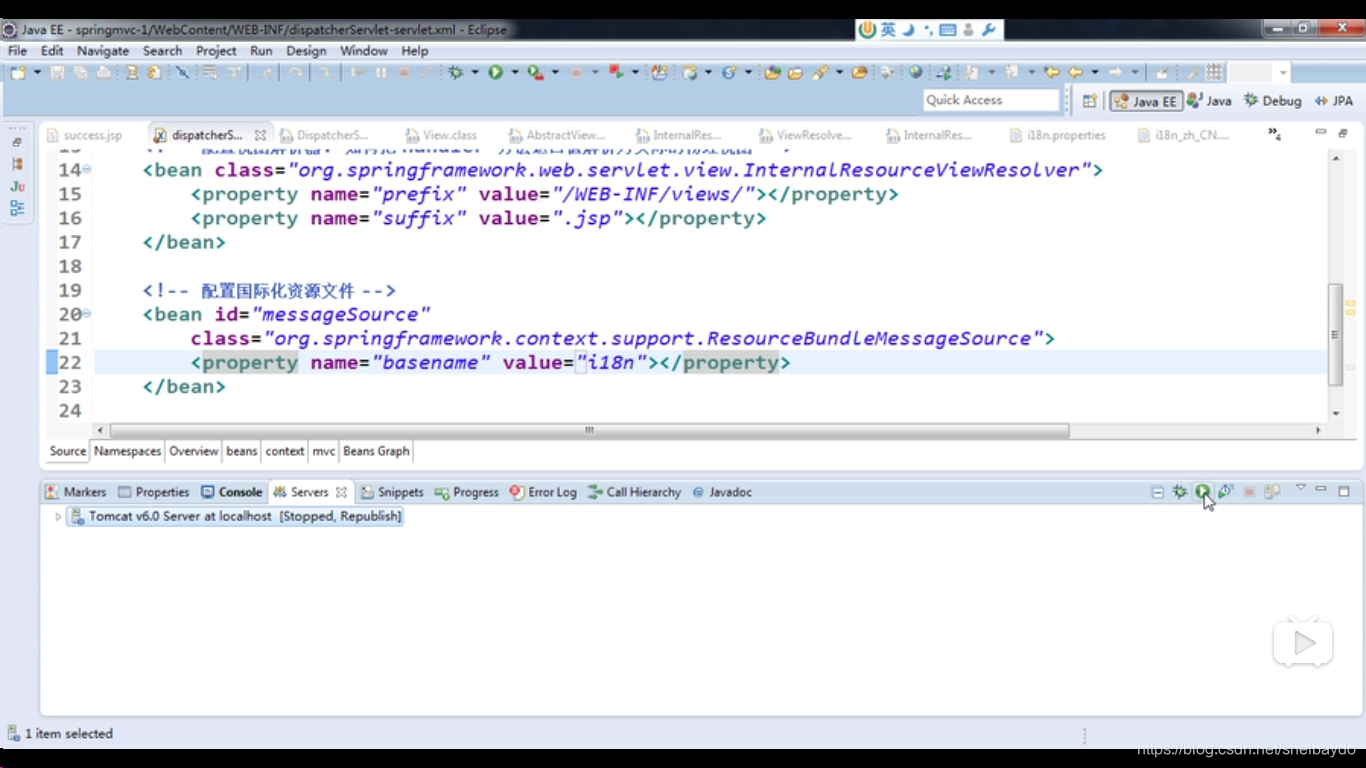This screenshot has height=768, width=1366.
Task: Click the JUnit 'Ju' icon in left sidebar
Action: click(17, 186)
